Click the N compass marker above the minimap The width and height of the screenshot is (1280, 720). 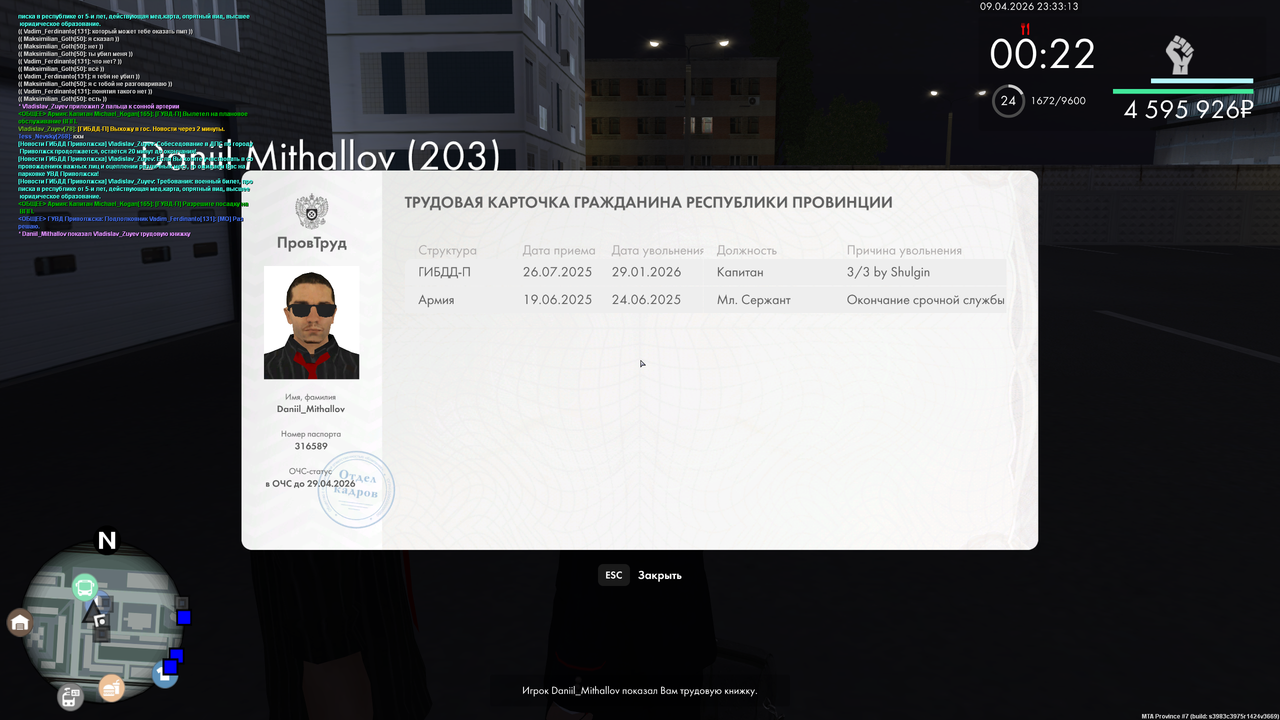tap(106, 541)
